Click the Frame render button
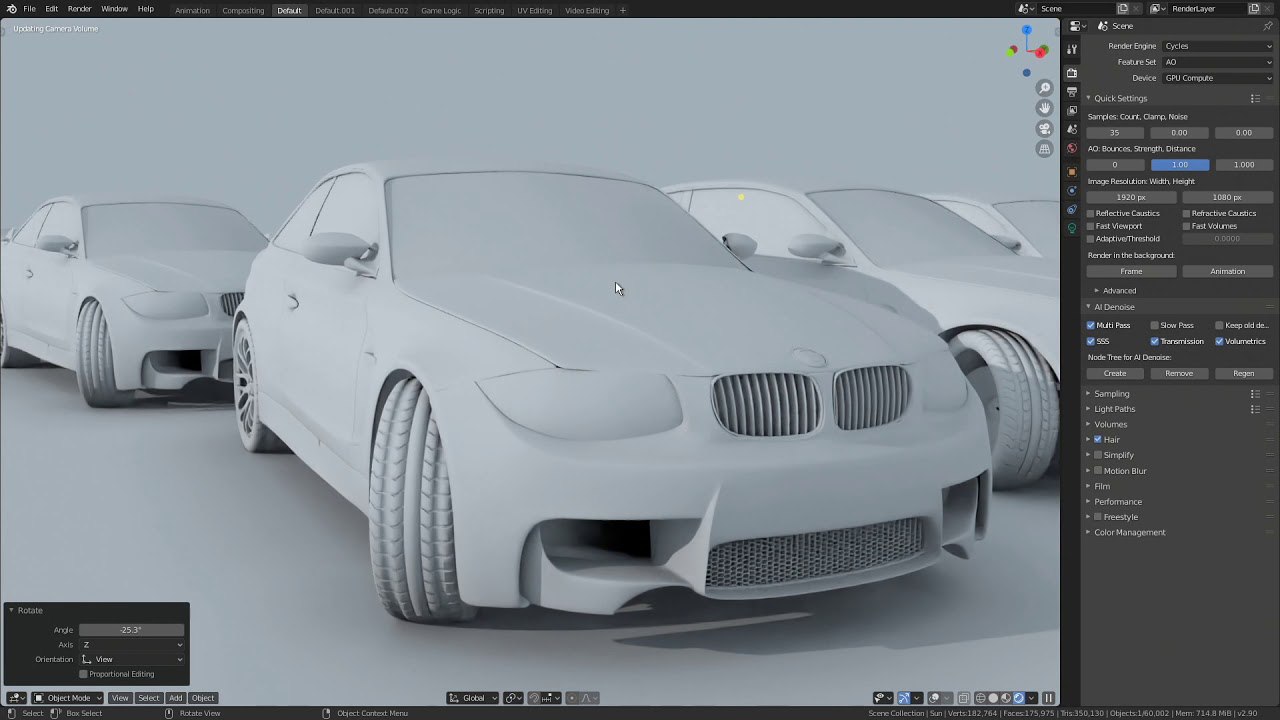The image size is (1280, 720). 1131,271
